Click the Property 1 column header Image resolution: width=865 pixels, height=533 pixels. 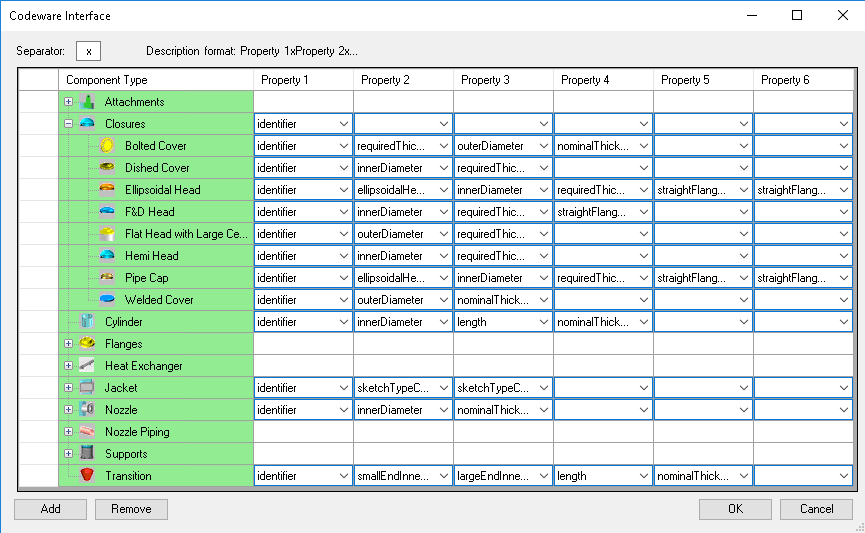tap(303, 80)
